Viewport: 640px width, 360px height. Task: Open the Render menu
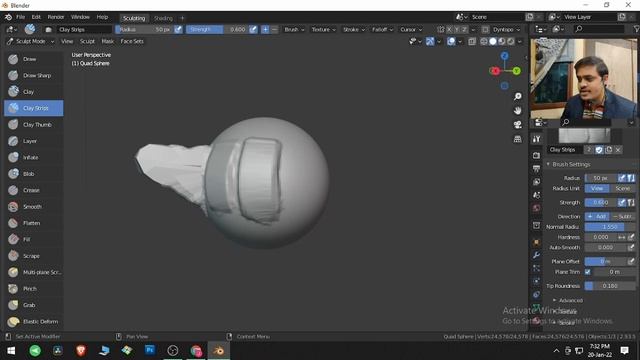(x=56, y=17)
